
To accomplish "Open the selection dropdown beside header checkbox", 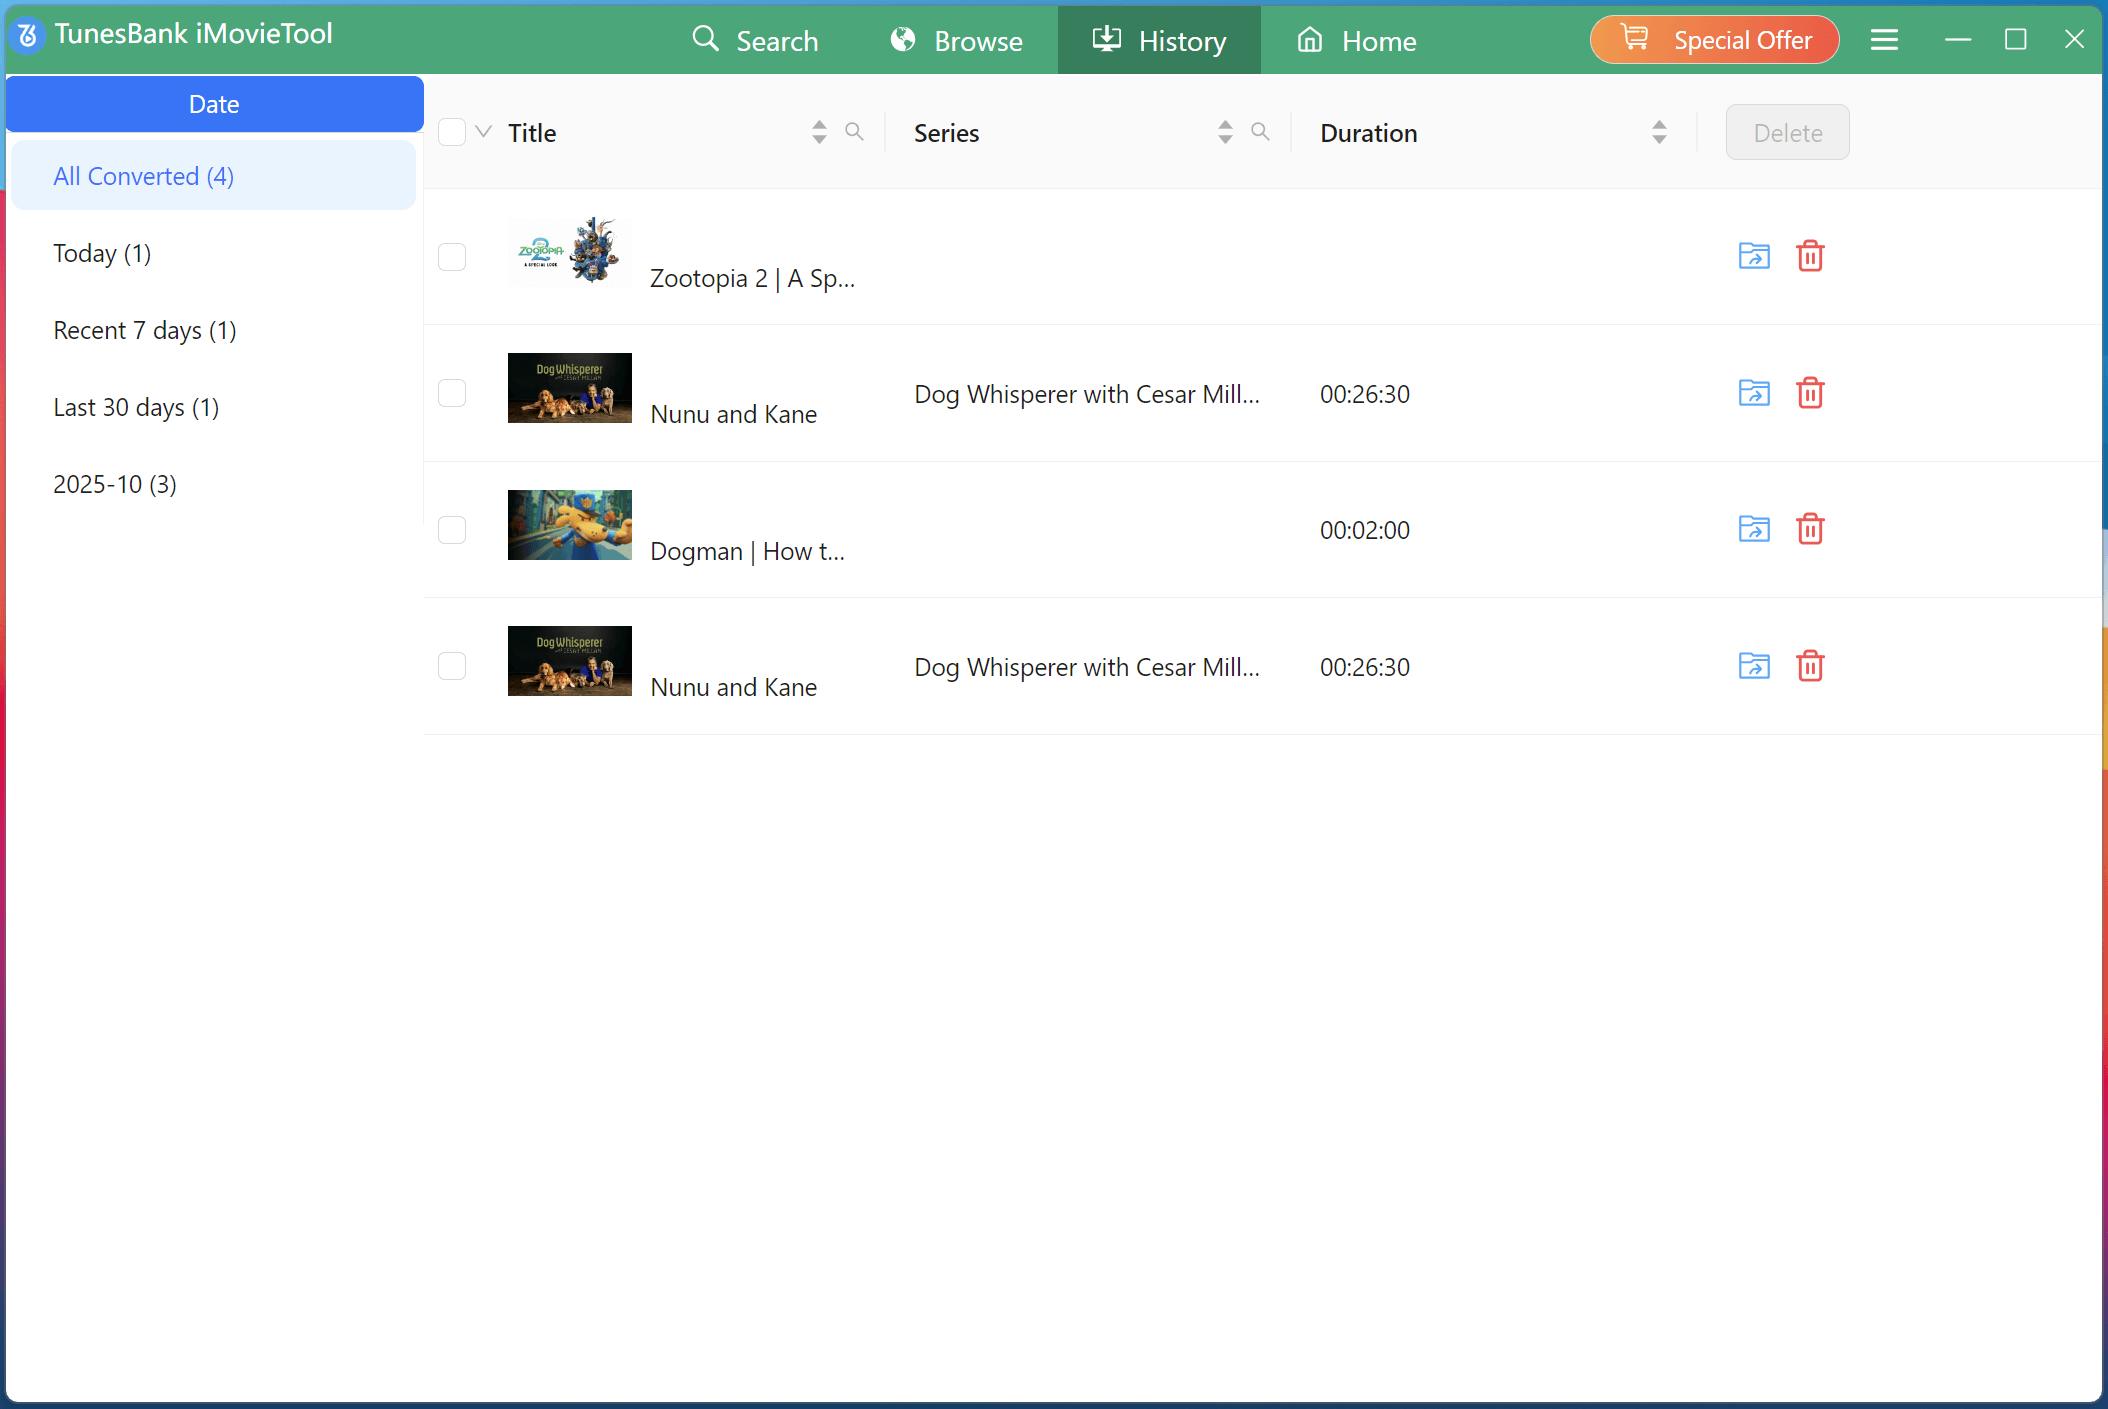I will tap(481, 131).
